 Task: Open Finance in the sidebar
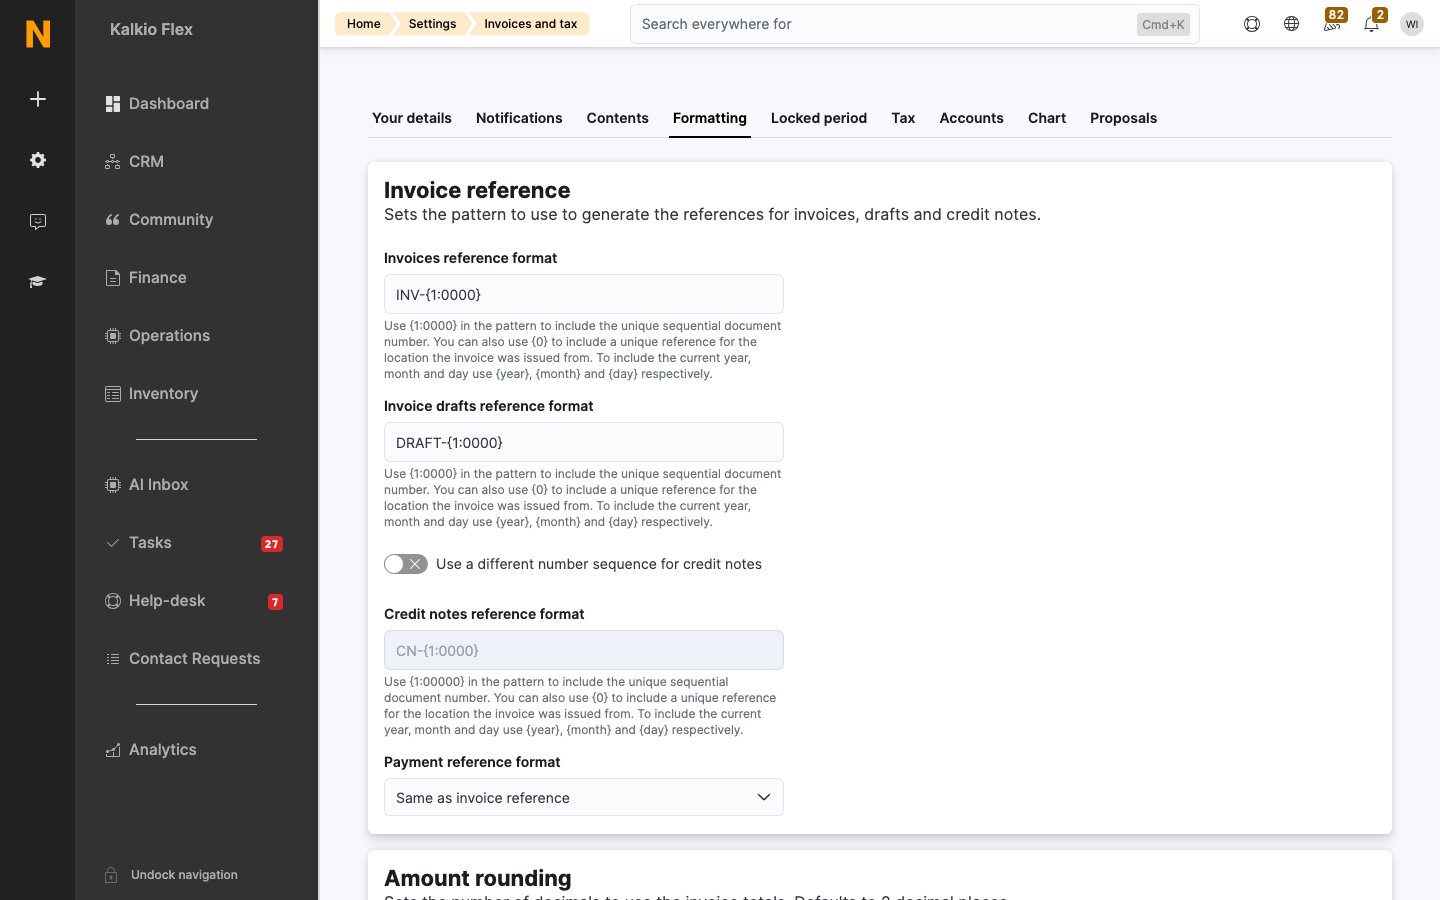(x=147, y=278)
